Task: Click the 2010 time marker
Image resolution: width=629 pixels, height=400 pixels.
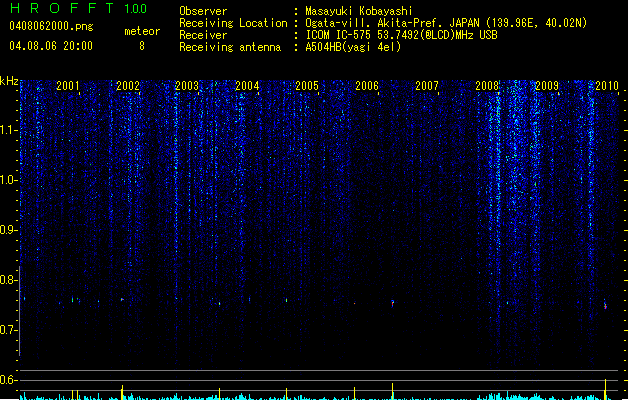Action: click(x=607, y=85)
